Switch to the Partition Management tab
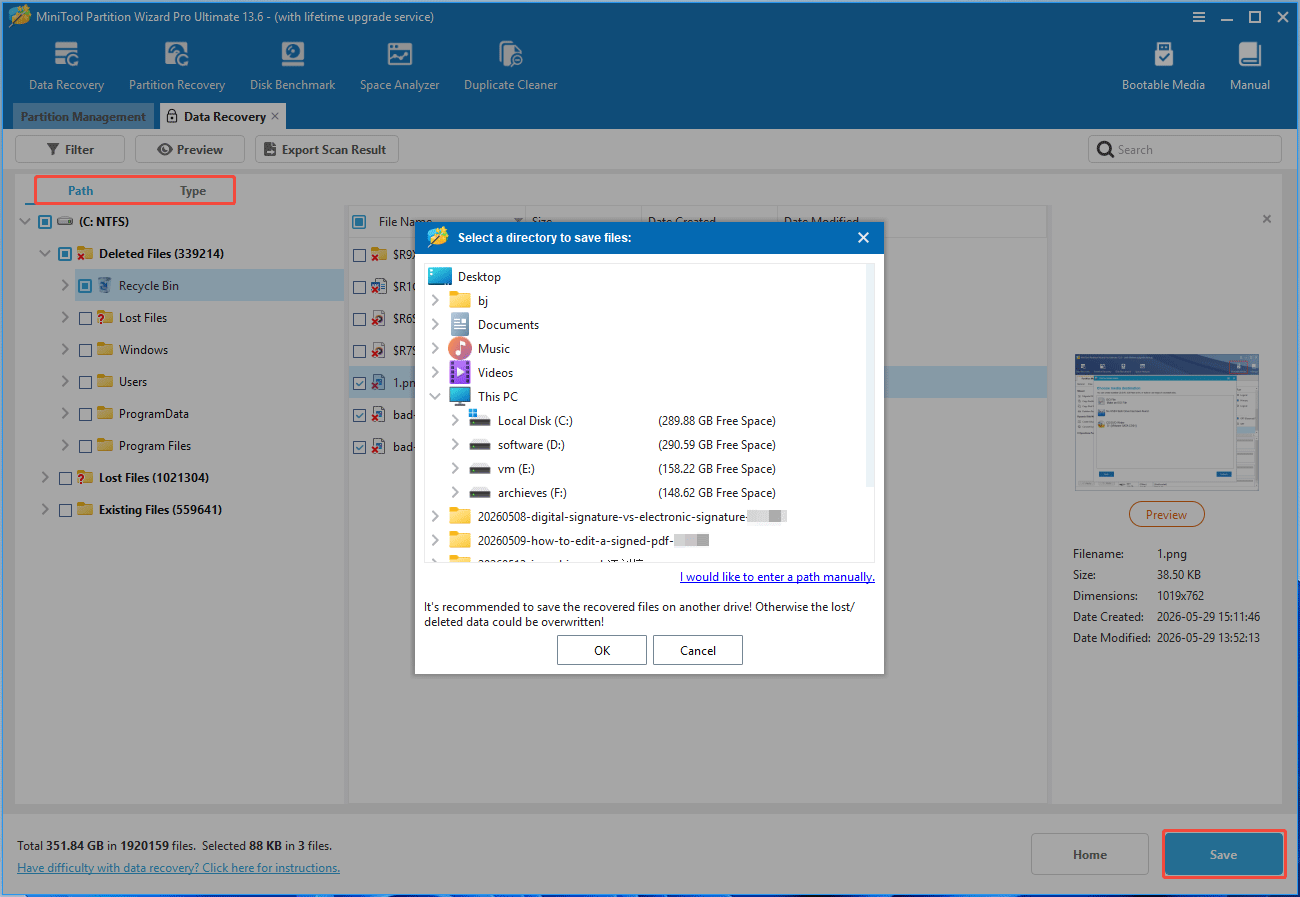 coord(83,117)
